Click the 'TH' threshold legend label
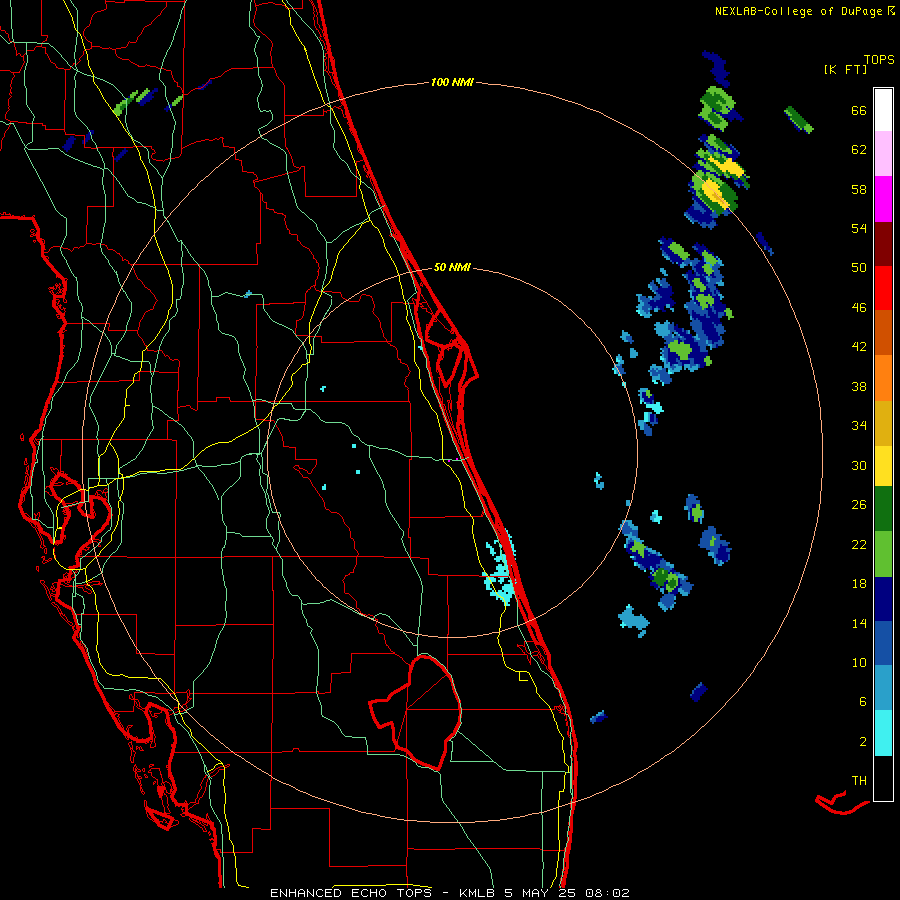Viewport: 900px width, 900px height. (859, 781)
